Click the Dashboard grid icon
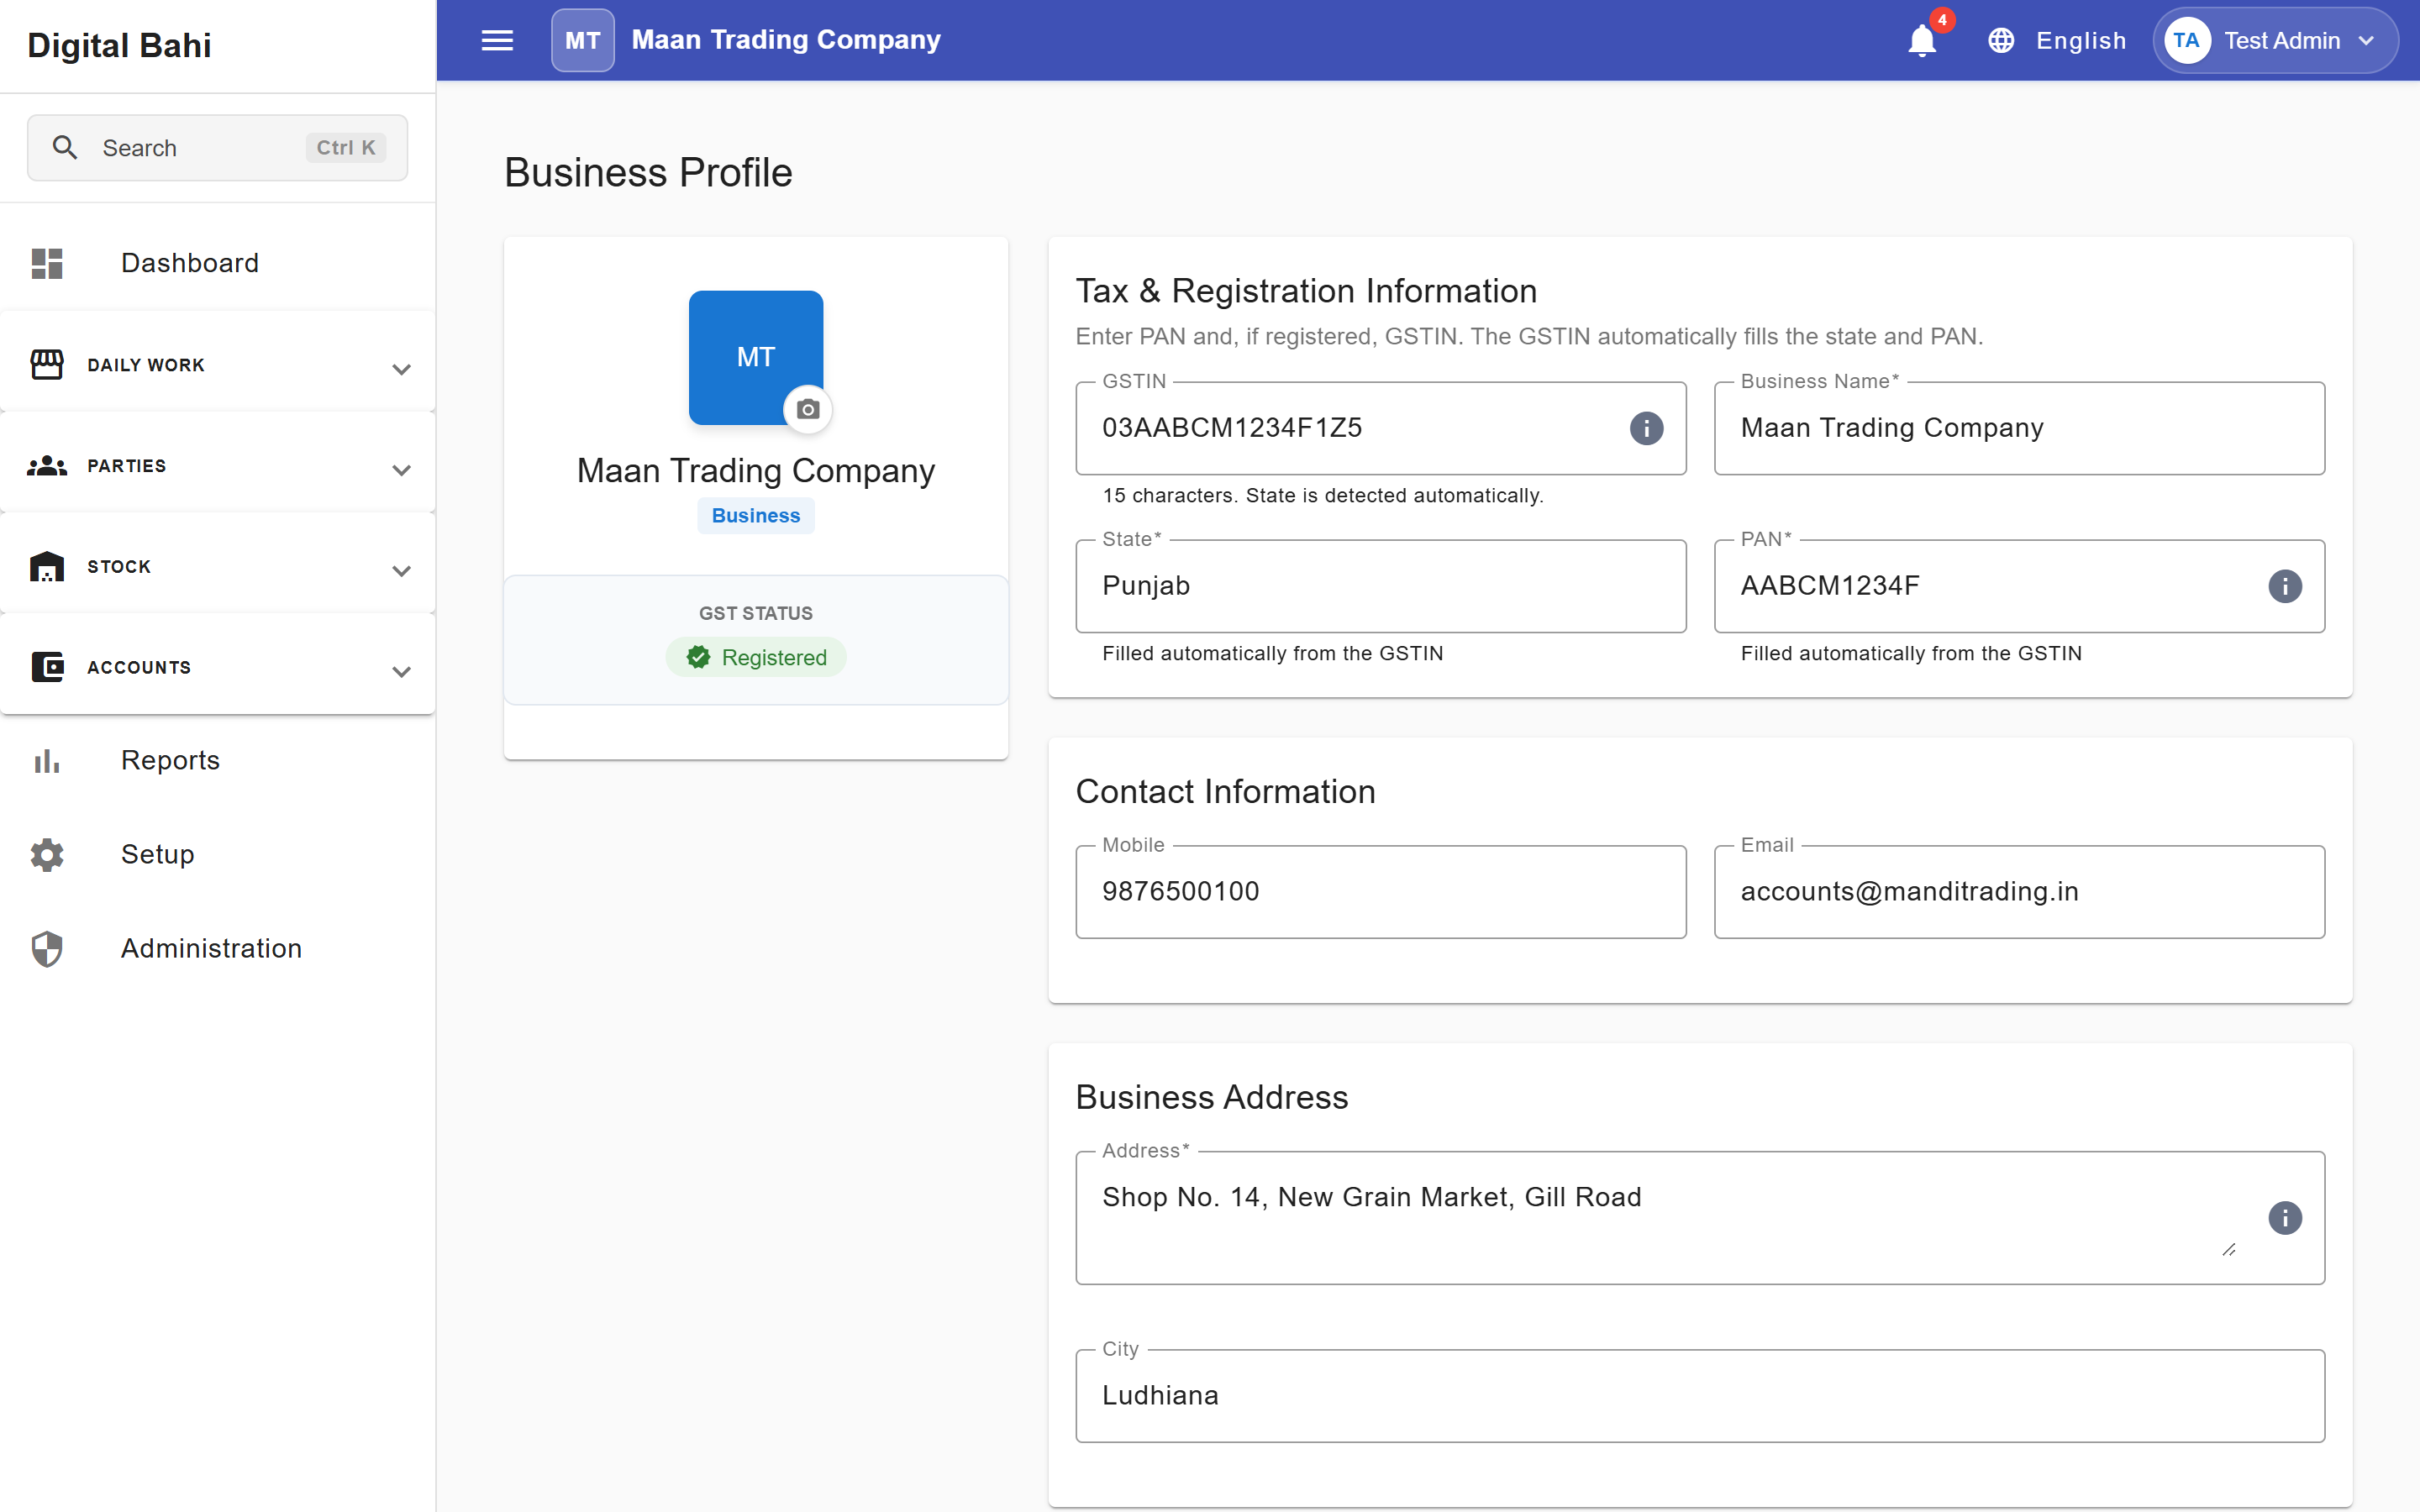Viewport: 2420px width, 1512px height. pos(47,263)
